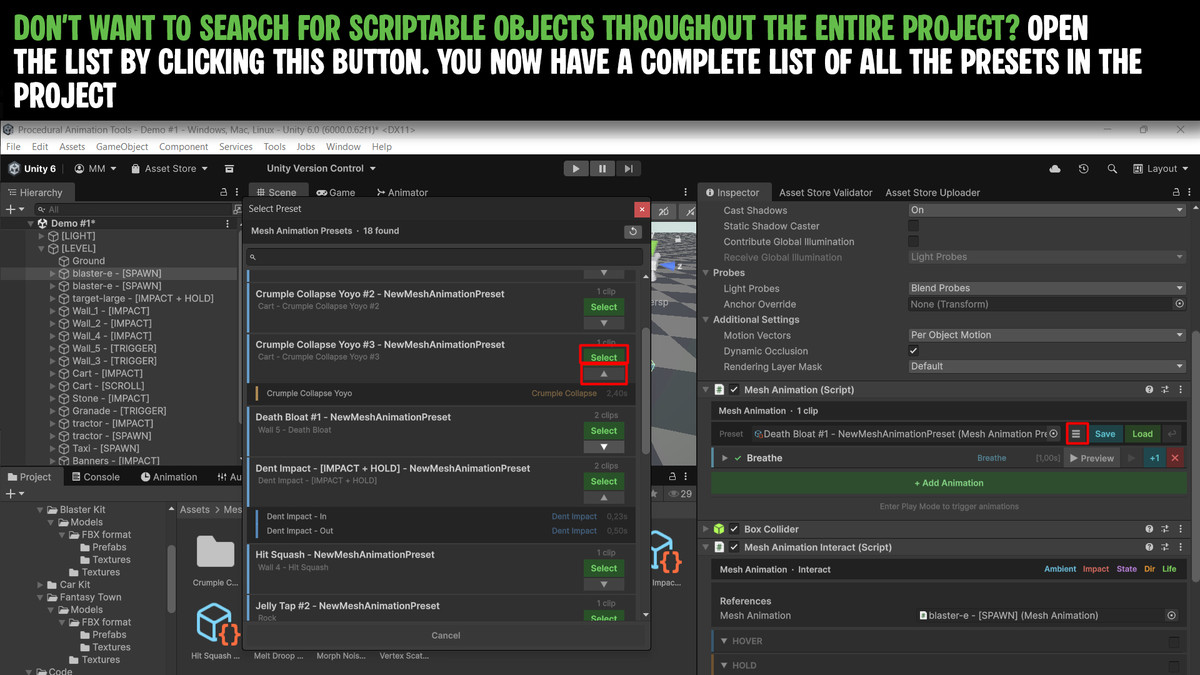Open the Rendering Layer Mask dropdown
This screenshot has width=1200, height=675.
(x=1046, y=366)
